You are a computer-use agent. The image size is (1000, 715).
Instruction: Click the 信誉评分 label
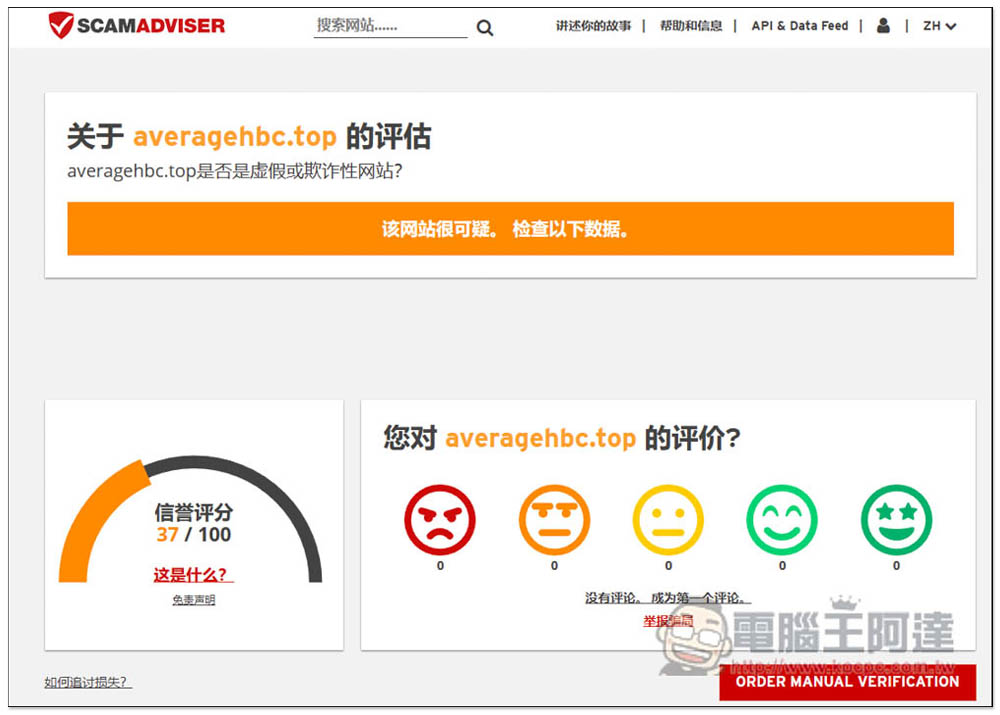pos(194,512)
